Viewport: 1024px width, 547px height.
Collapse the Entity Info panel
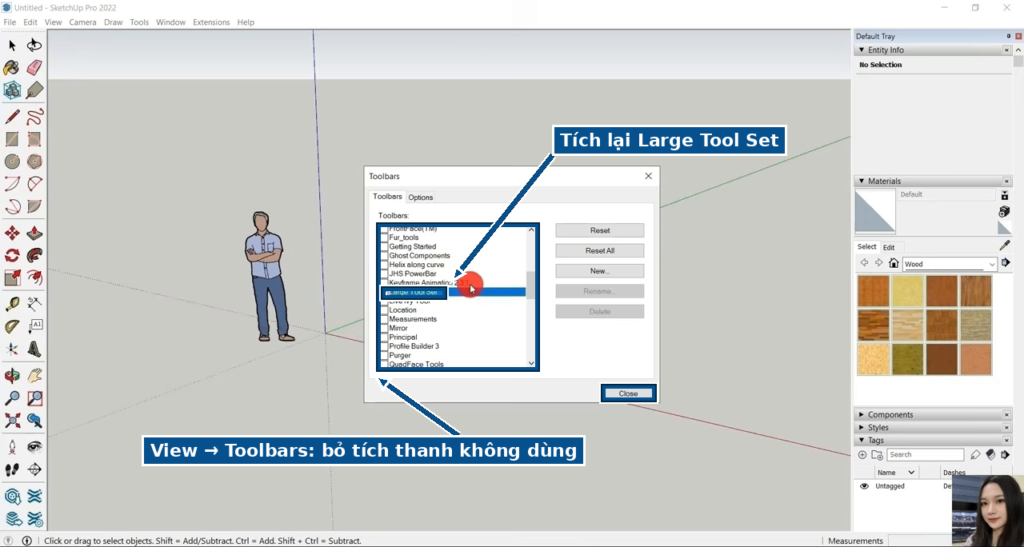(861, 50)
